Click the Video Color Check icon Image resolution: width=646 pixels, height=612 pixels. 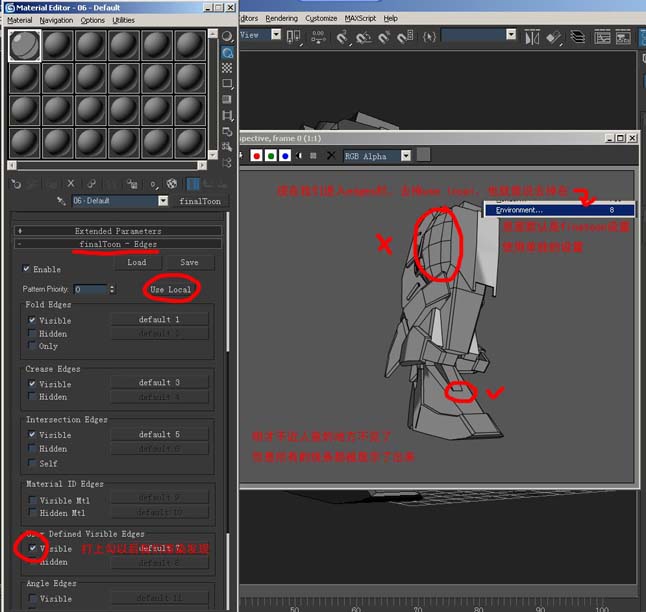(x=227, y=99)
